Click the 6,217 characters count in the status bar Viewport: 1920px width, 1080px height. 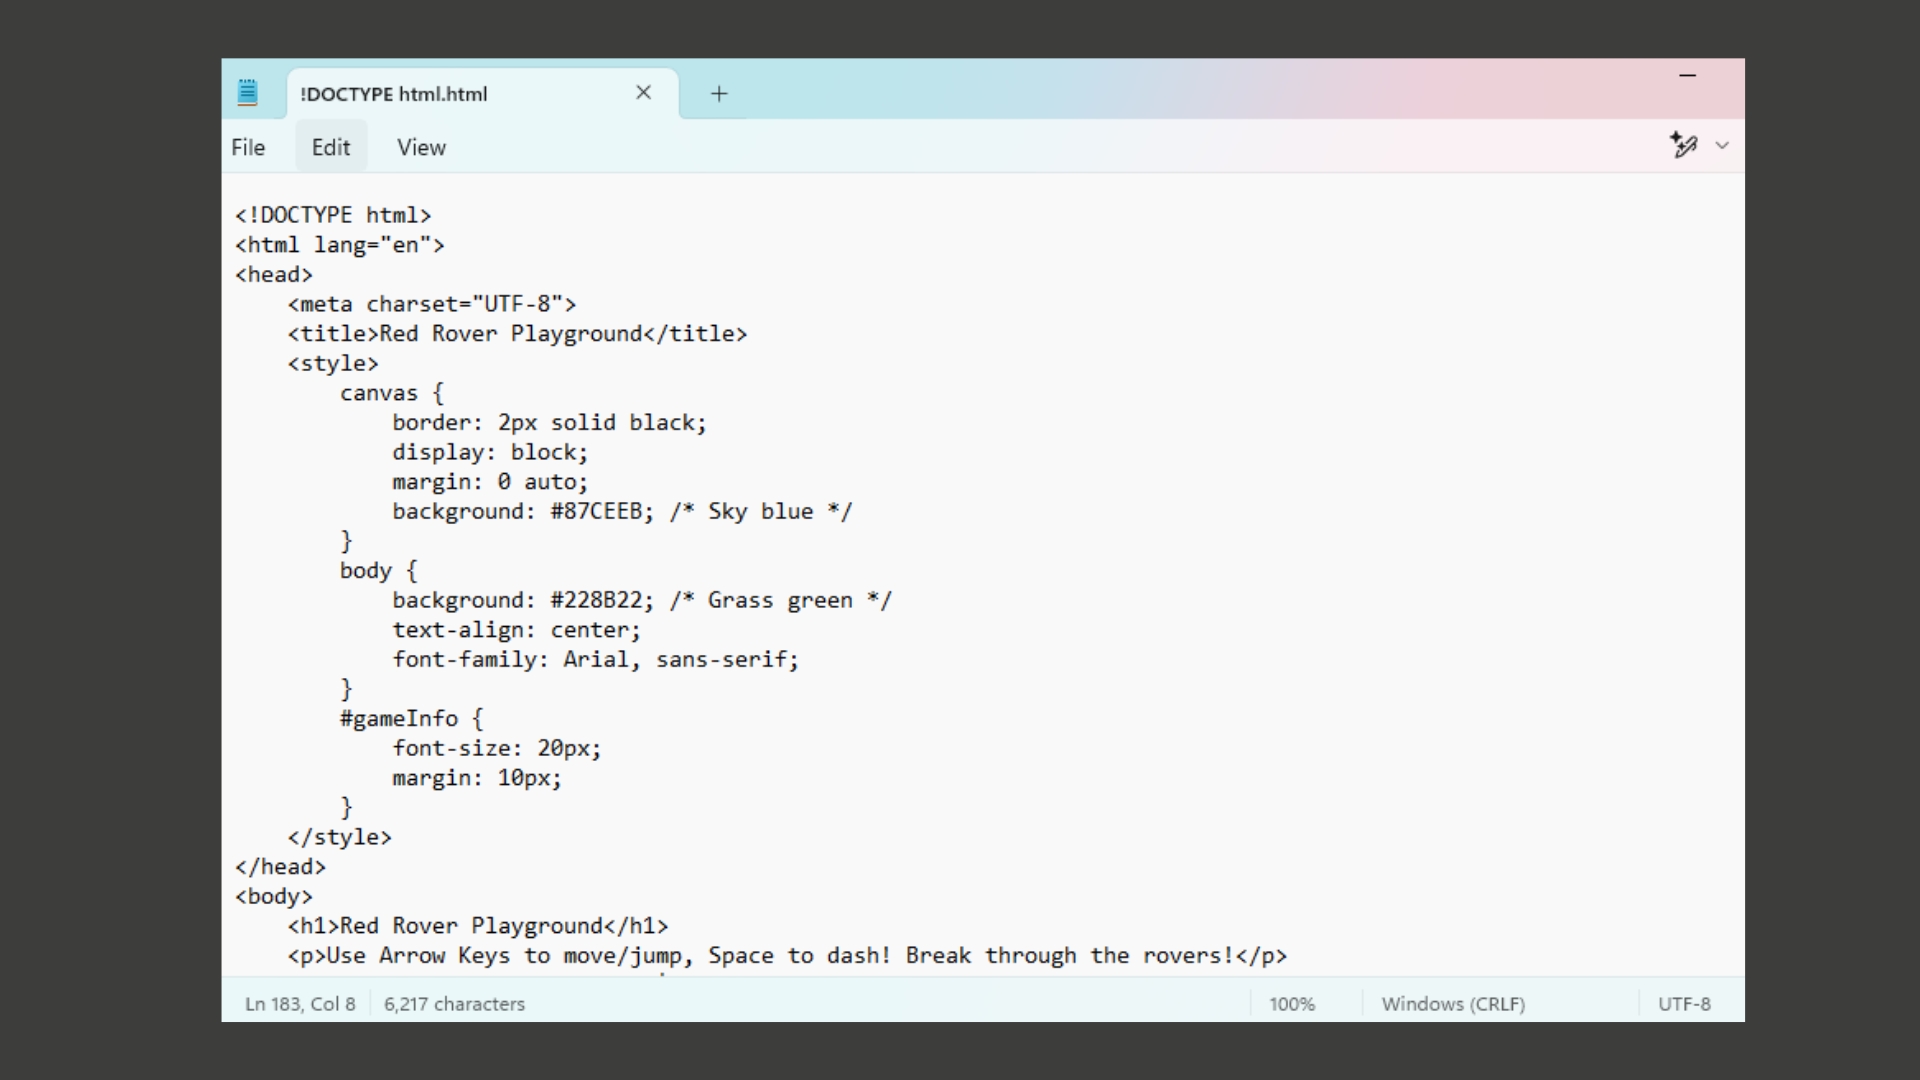click(x=454, y=1004)
